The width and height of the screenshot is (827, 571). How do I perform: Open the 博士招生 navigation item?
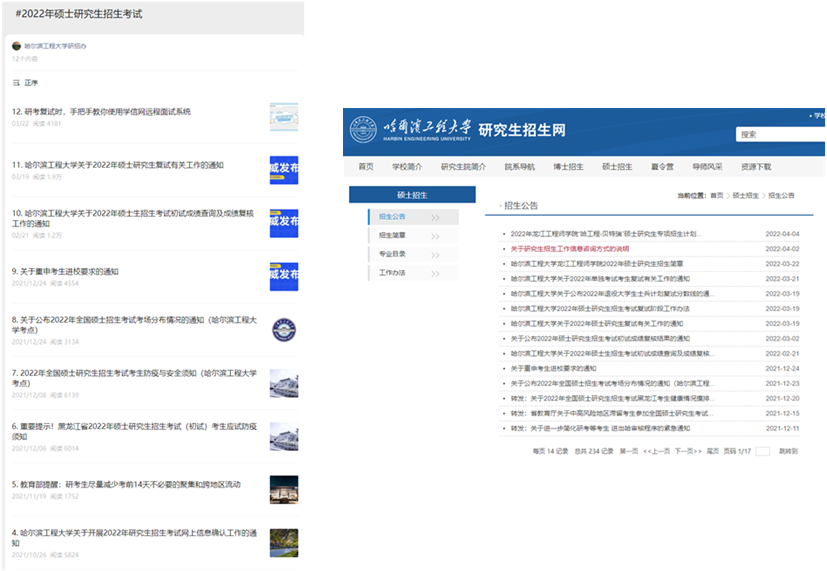[x=568, y=167]
